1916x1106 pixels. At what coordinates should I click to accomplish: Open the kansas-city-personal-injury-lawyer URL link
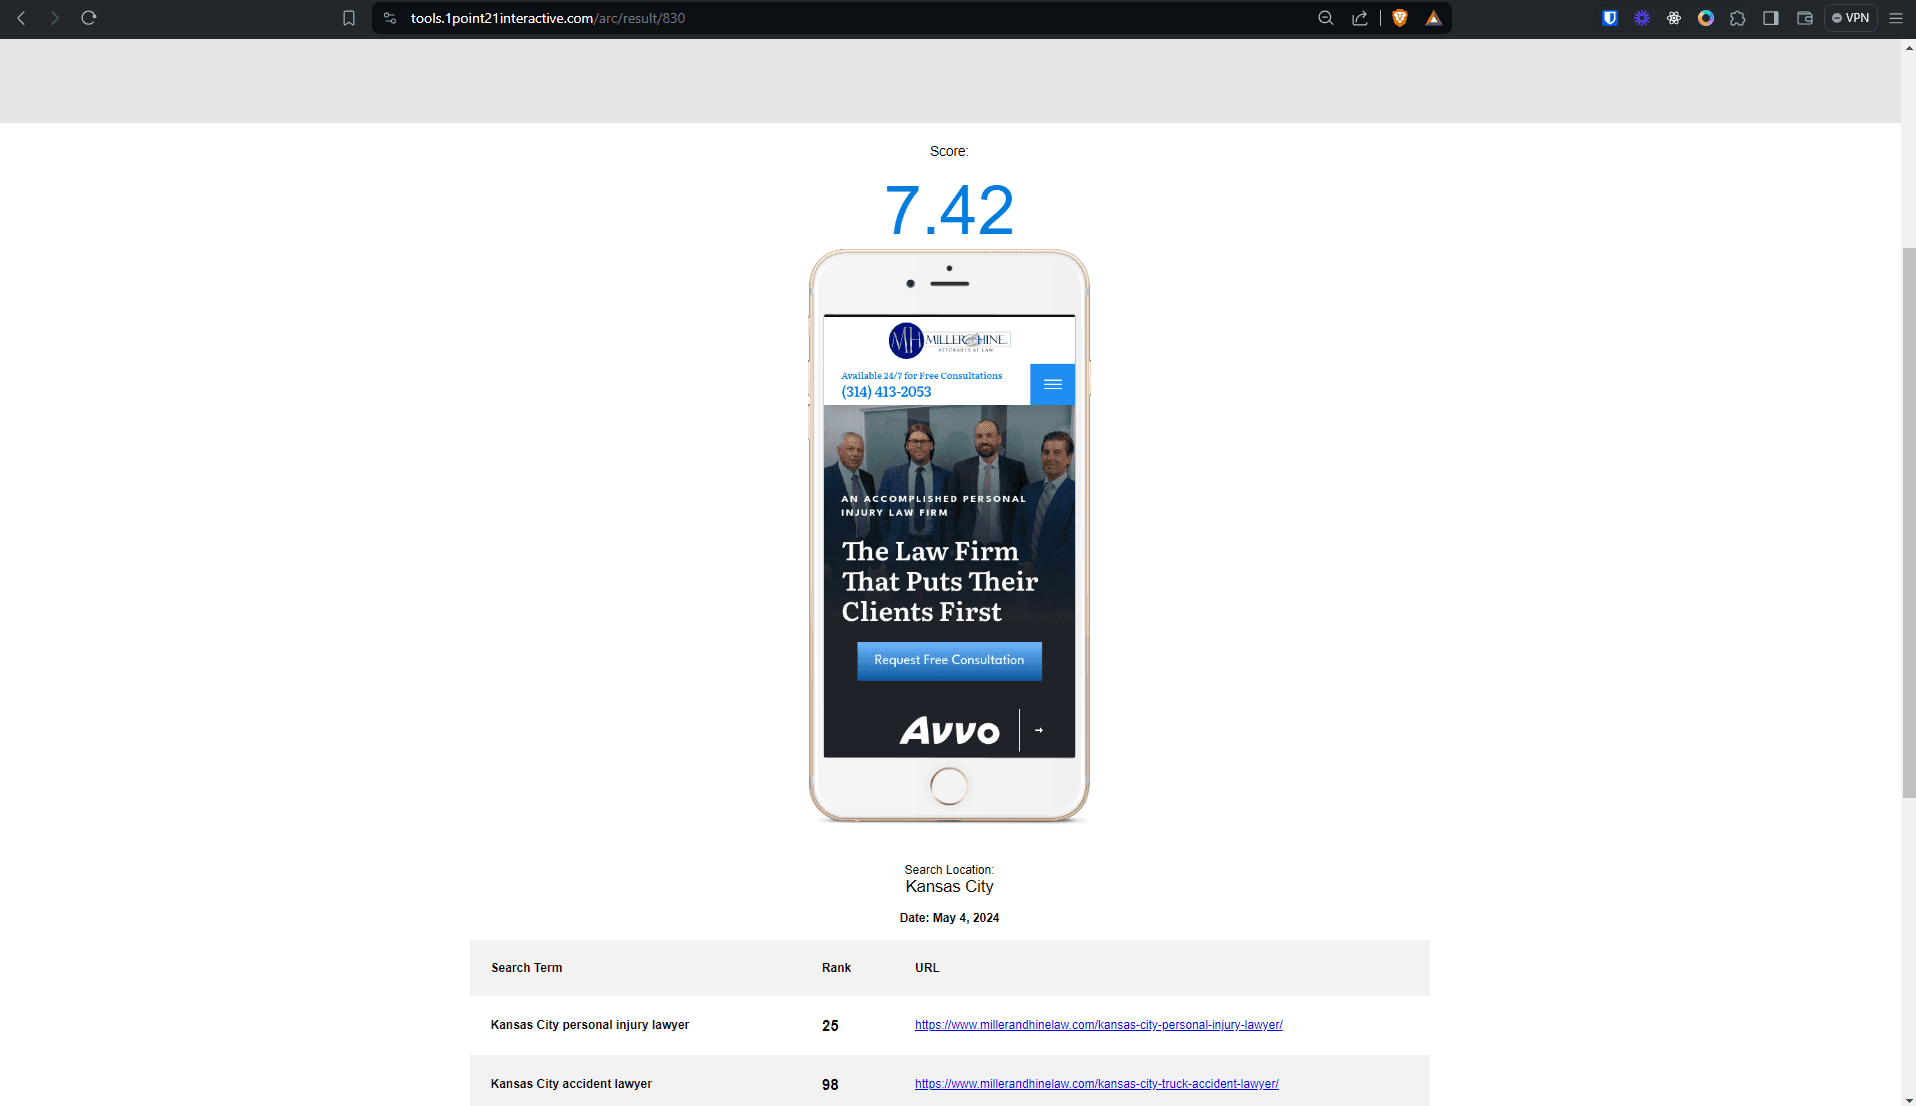point(1098,1025)
